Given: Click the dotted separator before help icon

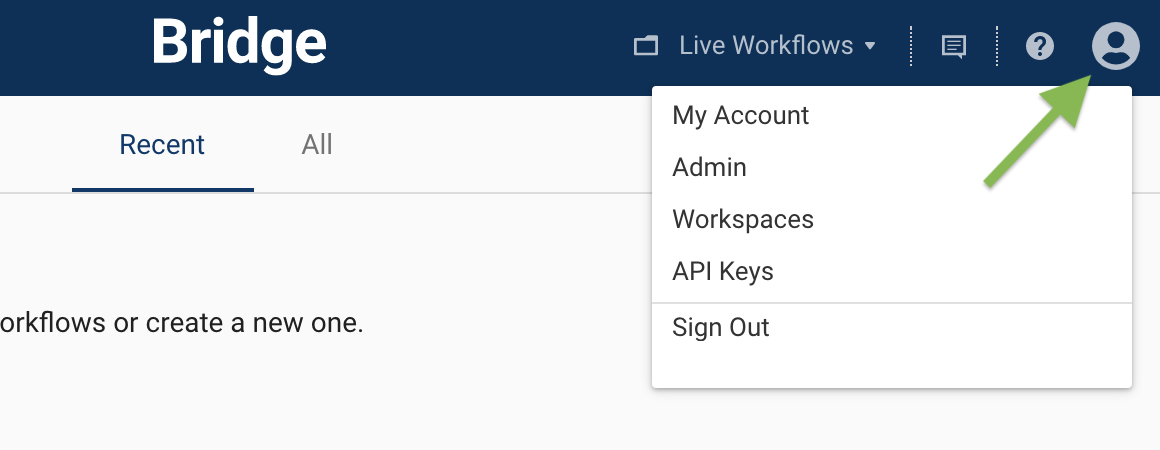Looking at the screenshot, I should tap(997, 46).
